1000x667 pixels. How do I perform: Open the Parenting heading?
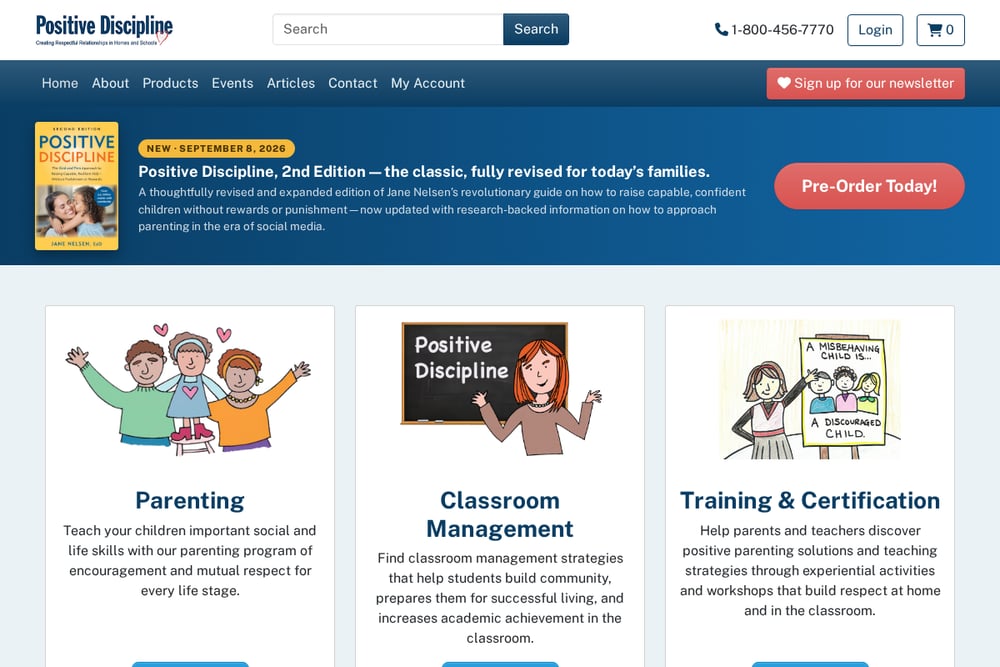coord(190,501)
